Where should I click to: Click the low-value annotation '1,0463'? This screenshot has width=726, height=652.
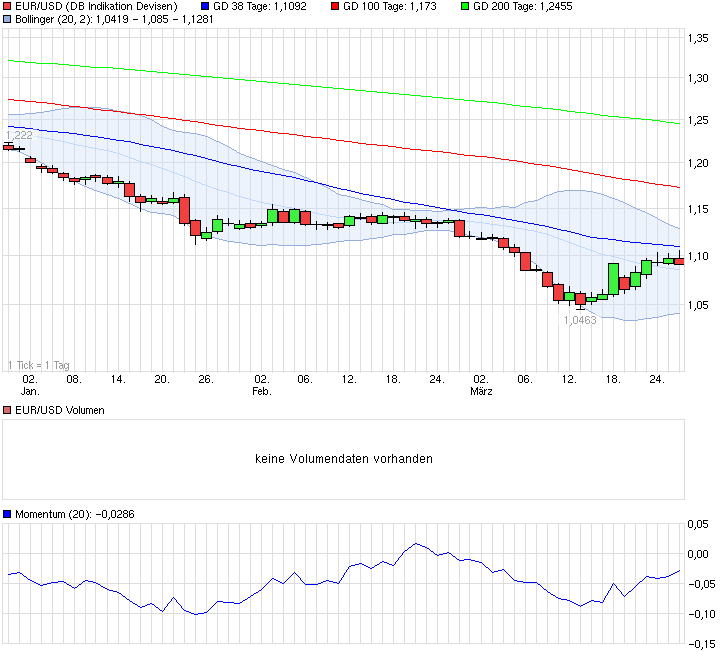(x=580, y=320)
